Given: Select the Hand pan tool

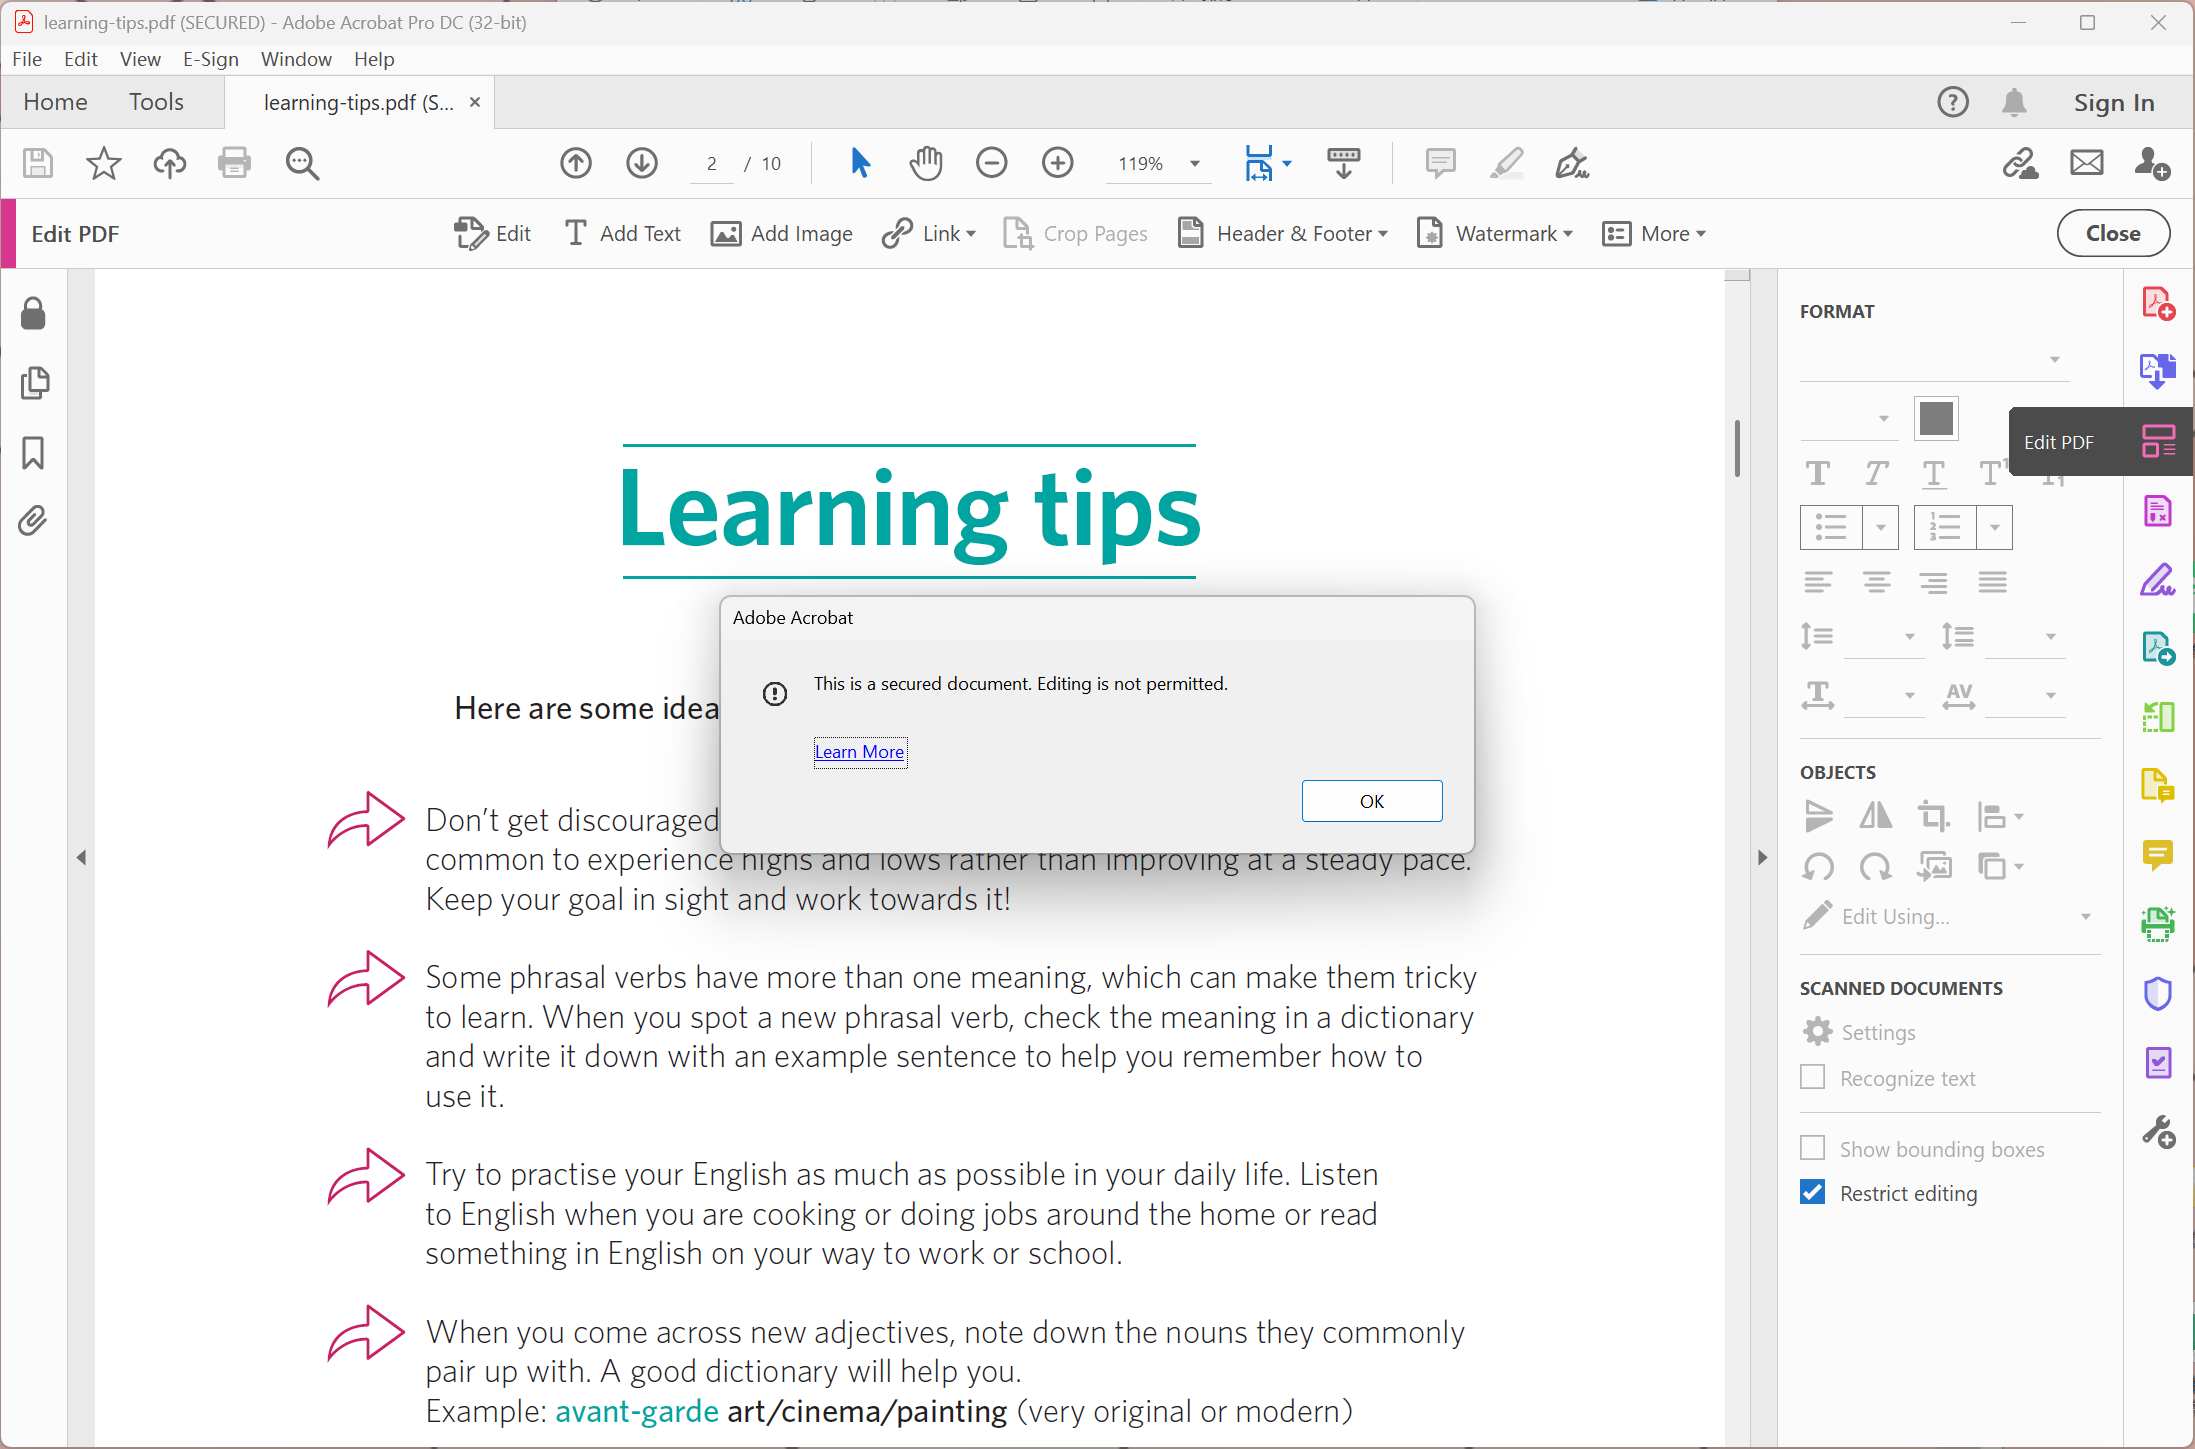Looking at the screenshot, I should pos(926,163).
